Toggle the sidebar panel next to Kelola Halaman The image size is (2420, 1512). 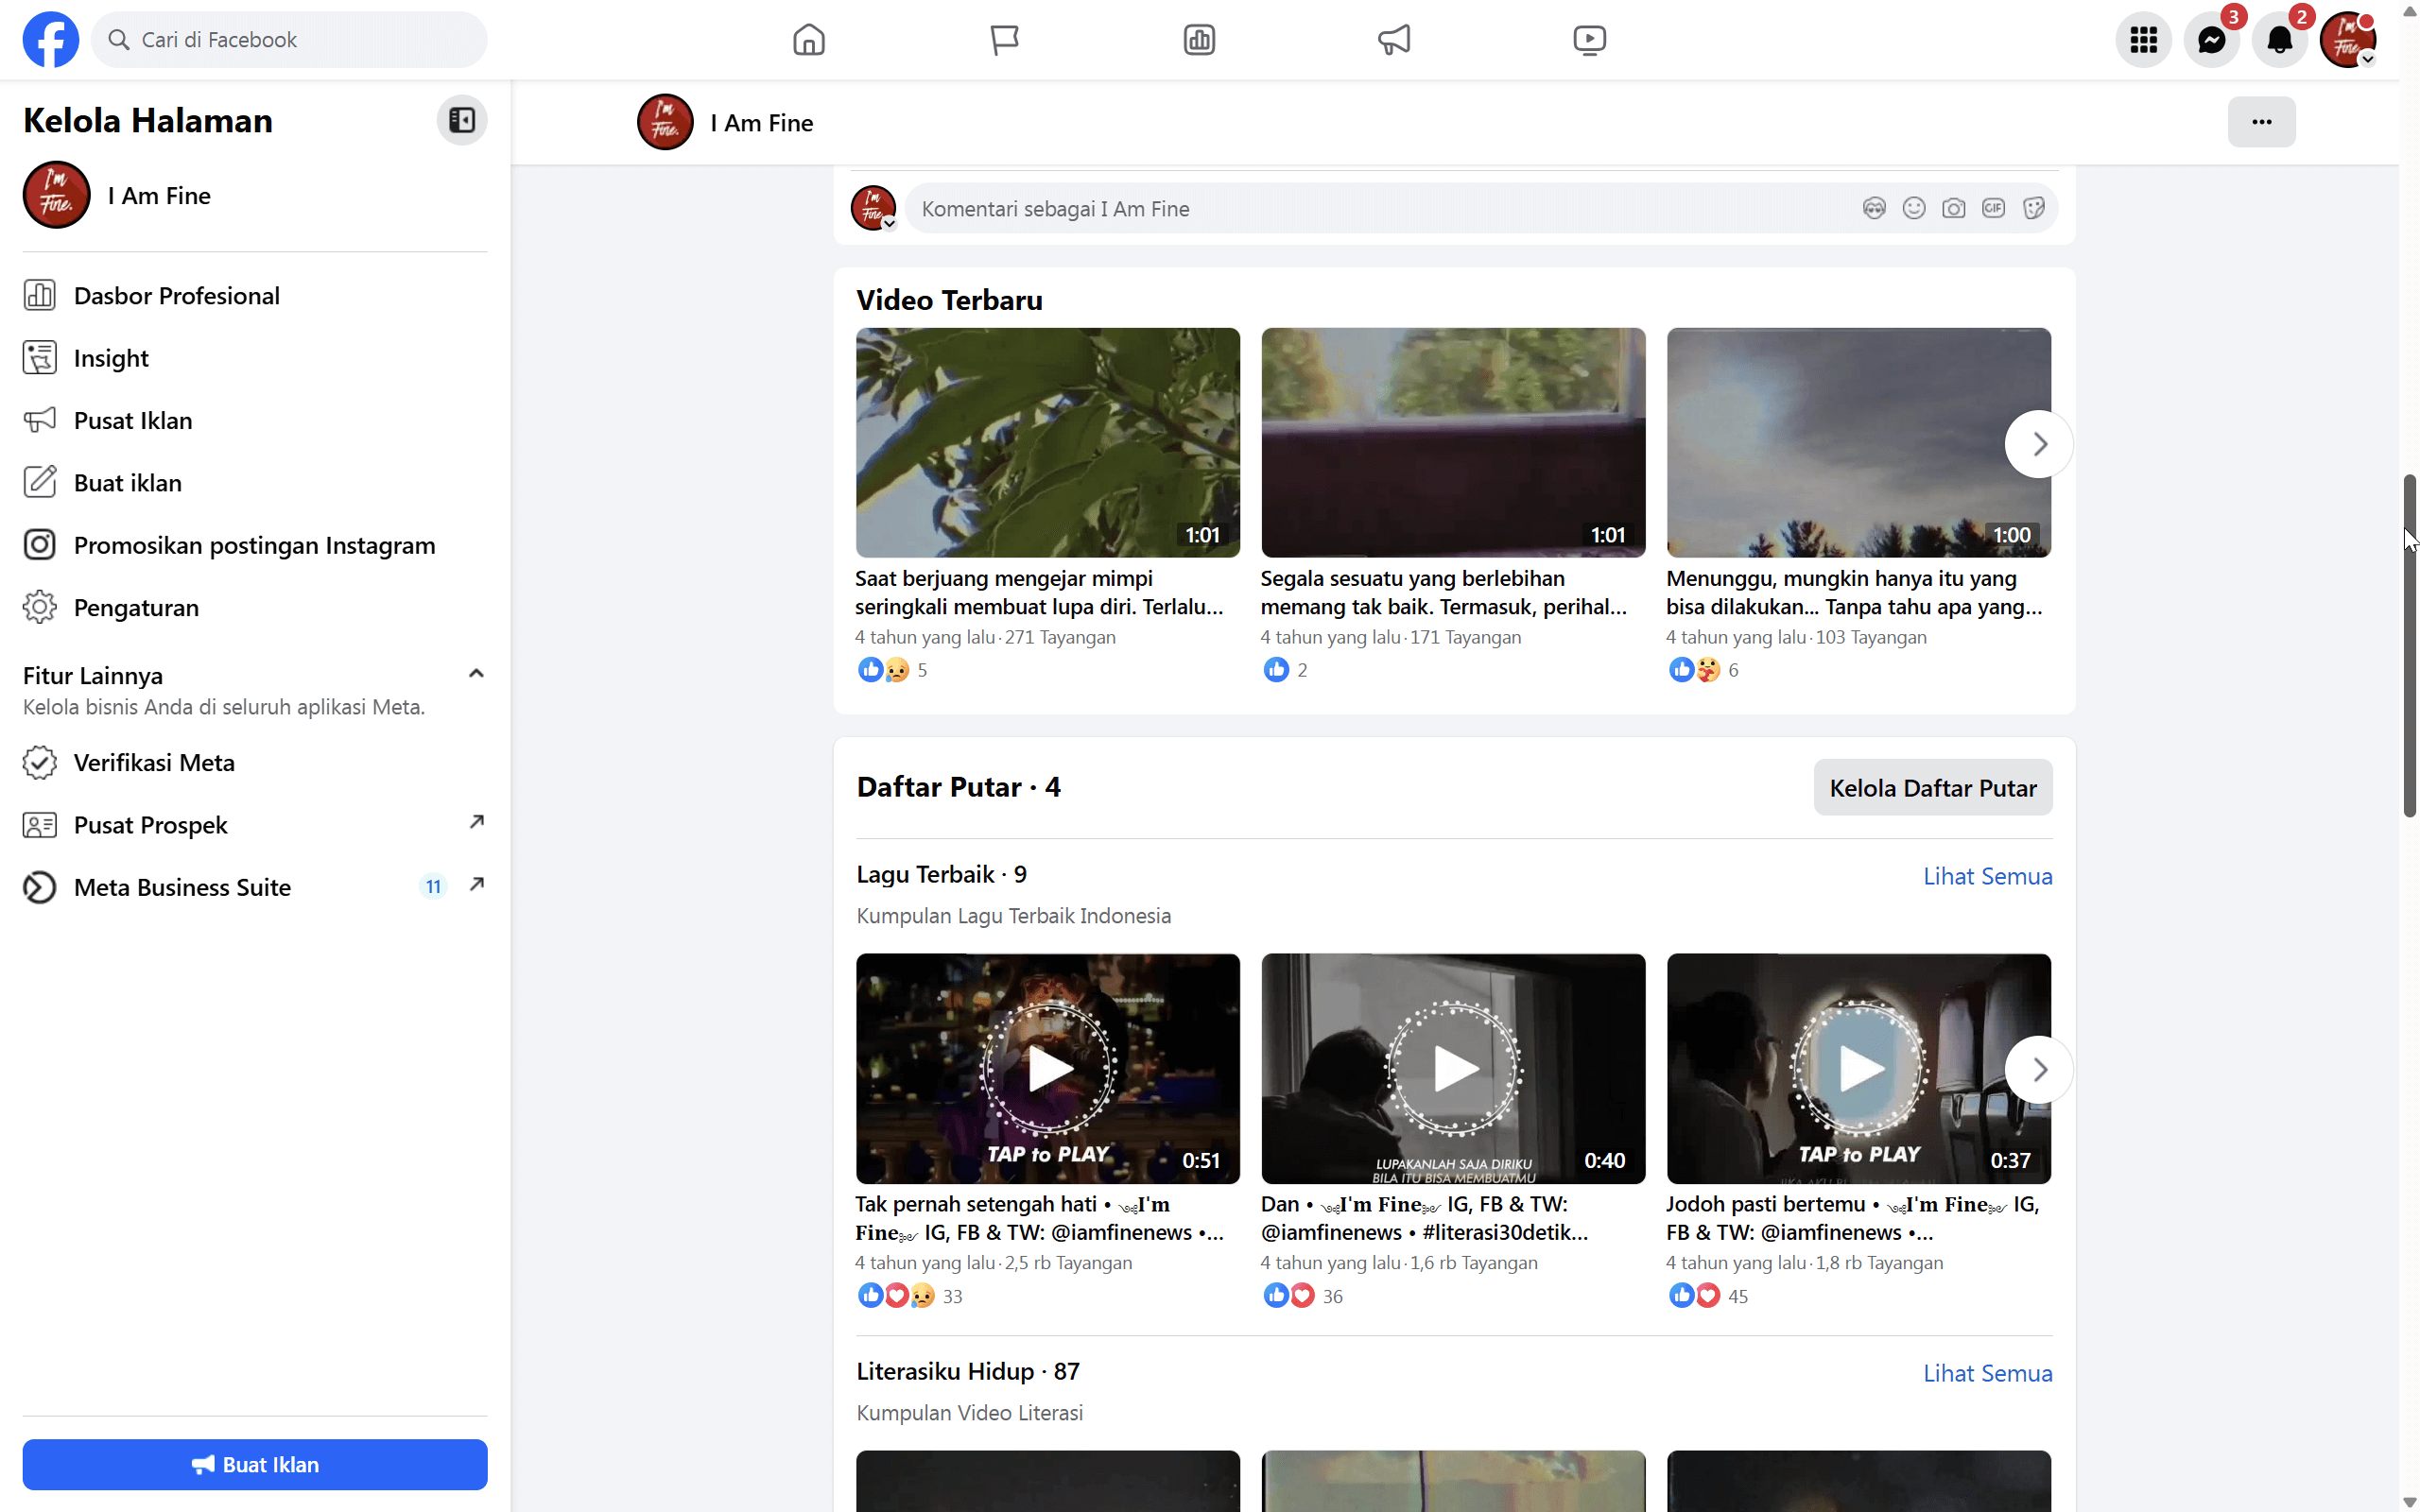tap(461, 120)
